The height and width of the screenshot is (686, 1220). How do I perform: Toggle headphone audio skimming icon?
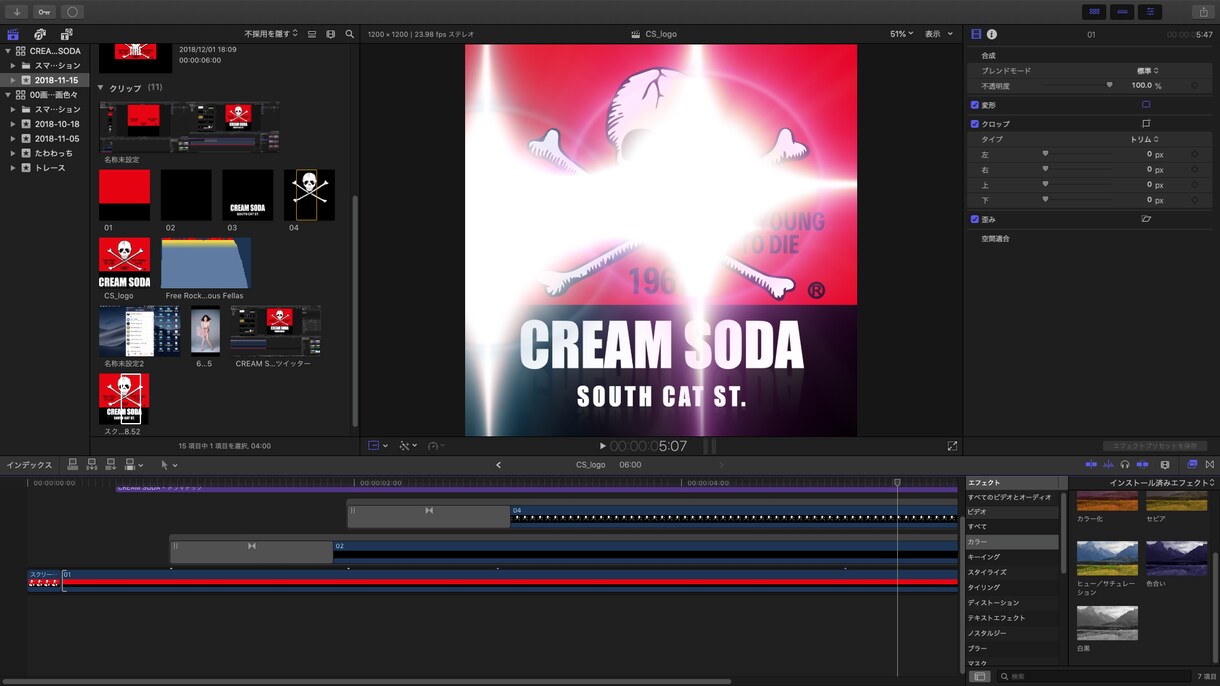pos(1125,465)
